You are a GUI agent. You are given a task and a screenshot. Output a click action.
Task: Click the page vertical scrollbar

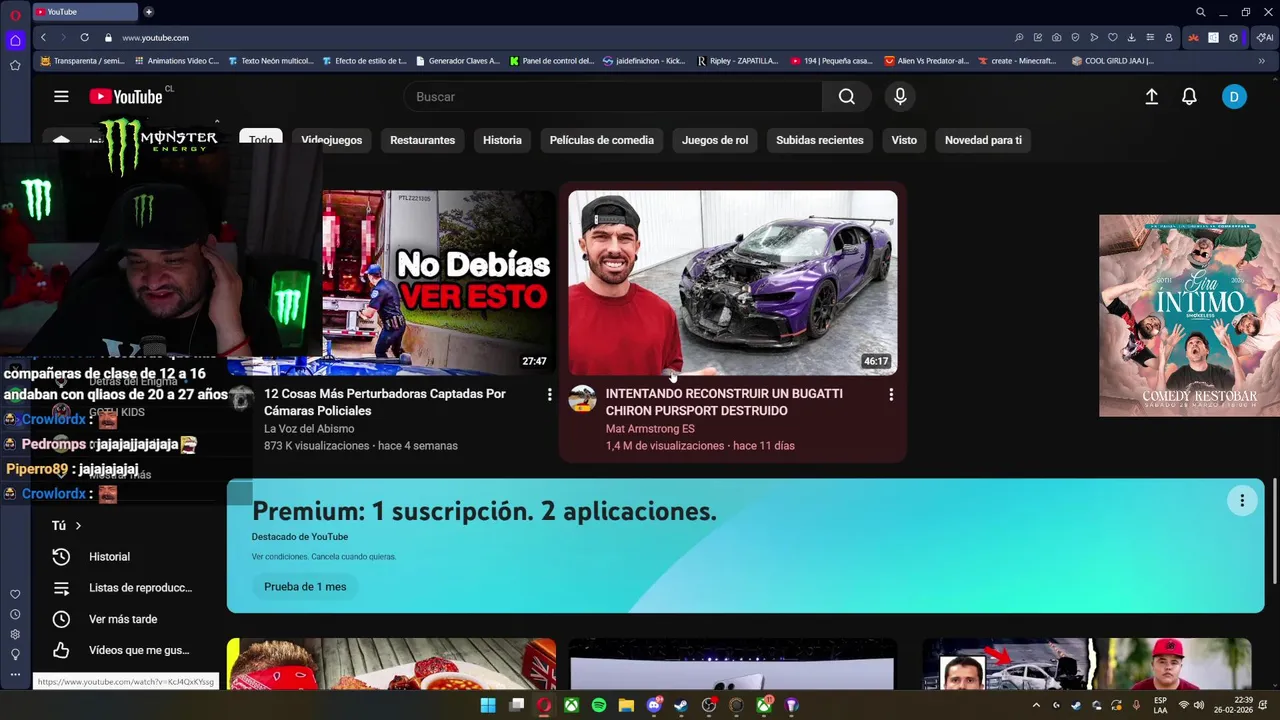tap(1275, 531)
